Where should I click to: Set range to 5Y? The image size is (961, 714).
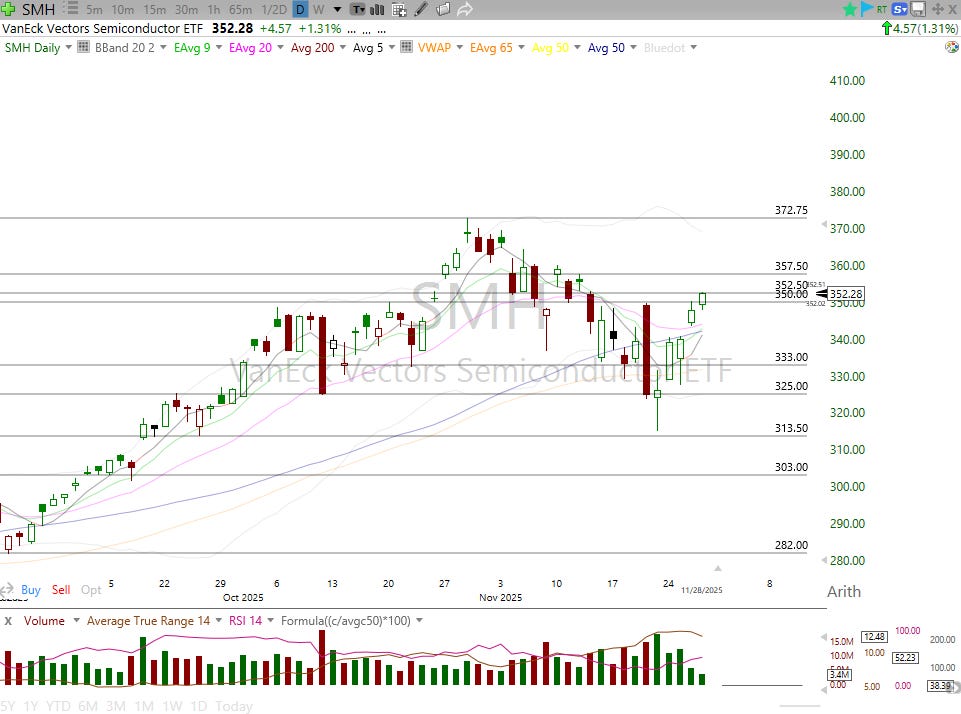tap(9, 706)
